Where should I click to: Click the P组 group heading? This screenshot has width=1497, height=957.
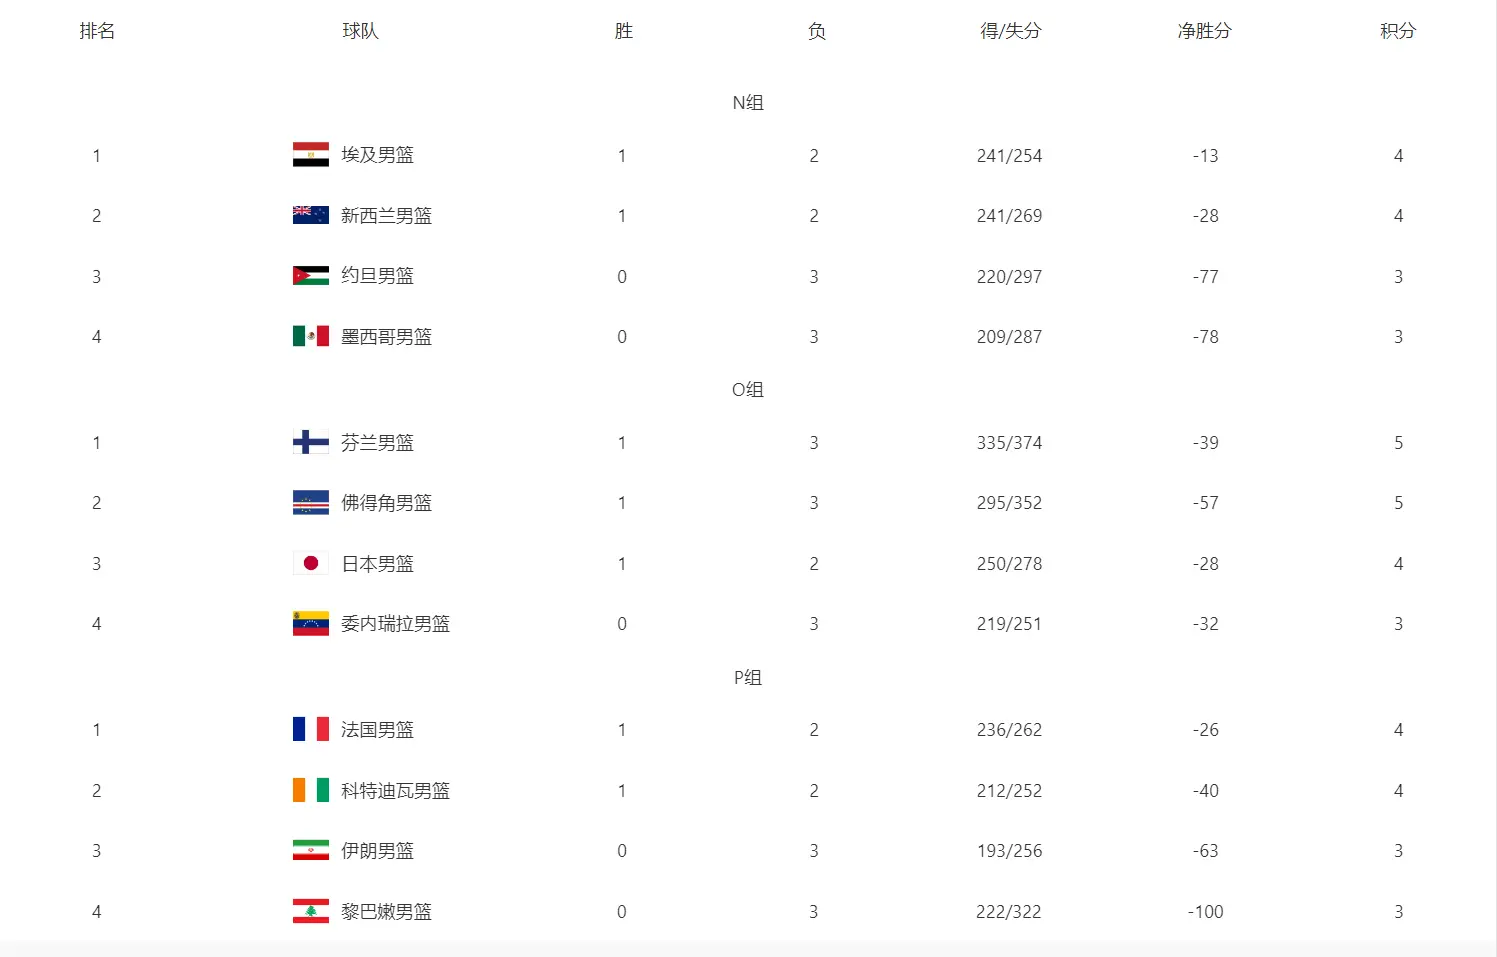[x=748, y=677]
